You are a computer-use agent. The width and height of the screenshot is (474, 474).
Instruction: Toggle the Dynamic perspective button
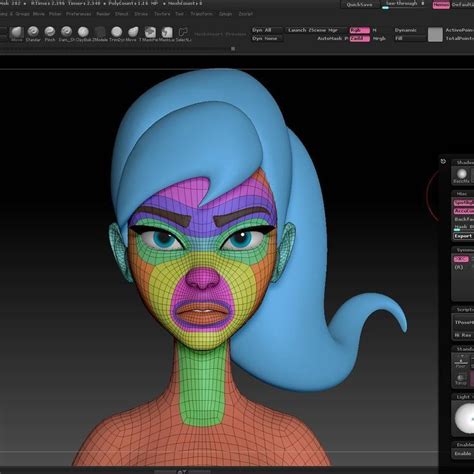click(405, 30)
